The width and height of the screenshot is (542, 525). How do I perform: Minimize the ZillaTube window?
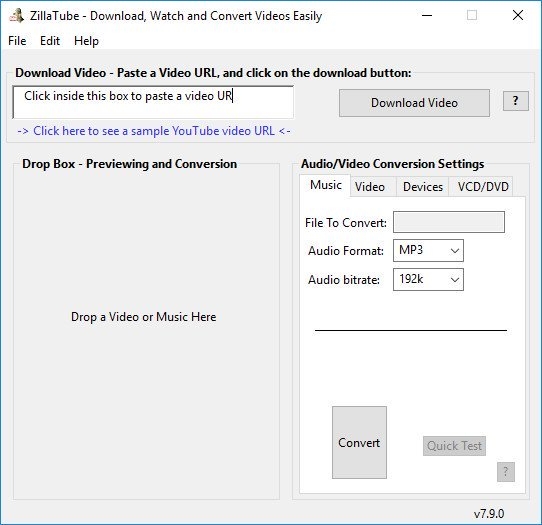(427, 15)
